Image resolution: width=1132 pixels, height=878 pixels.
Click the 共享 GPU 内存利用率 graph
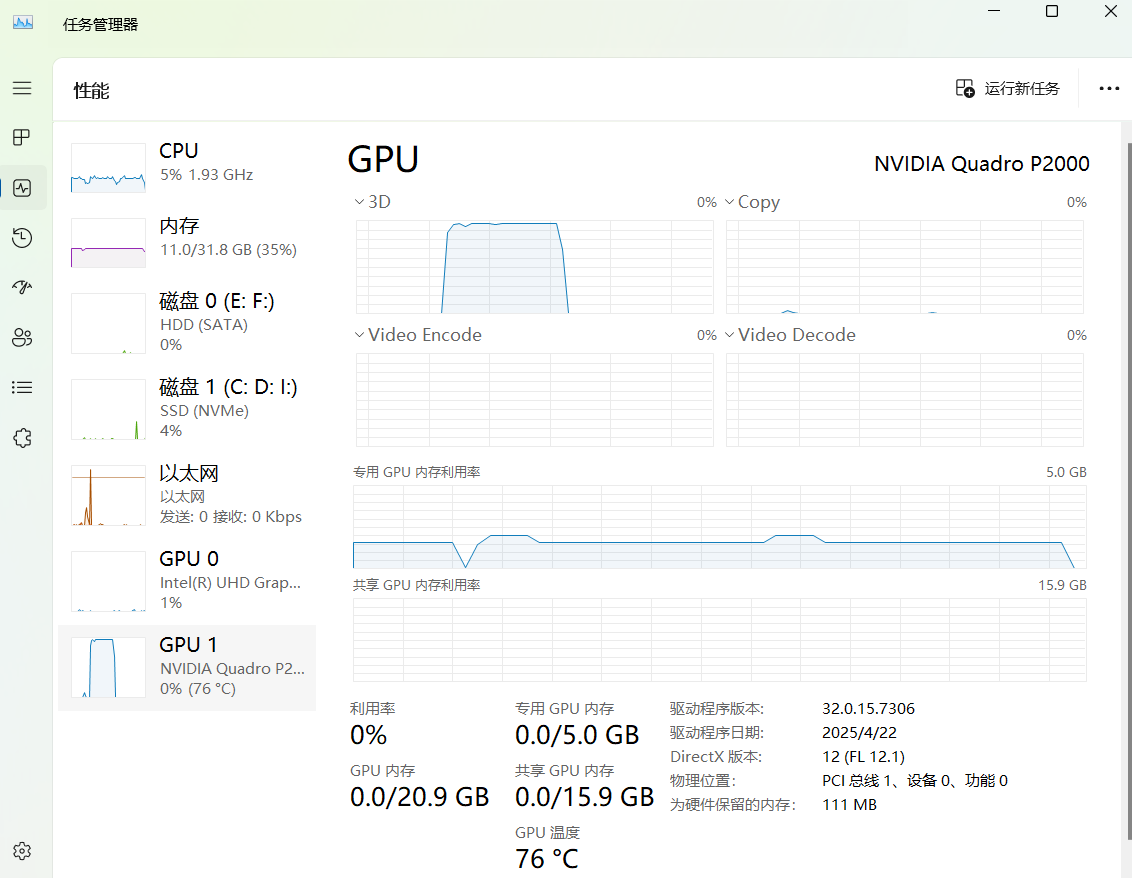tap(720, 640)
